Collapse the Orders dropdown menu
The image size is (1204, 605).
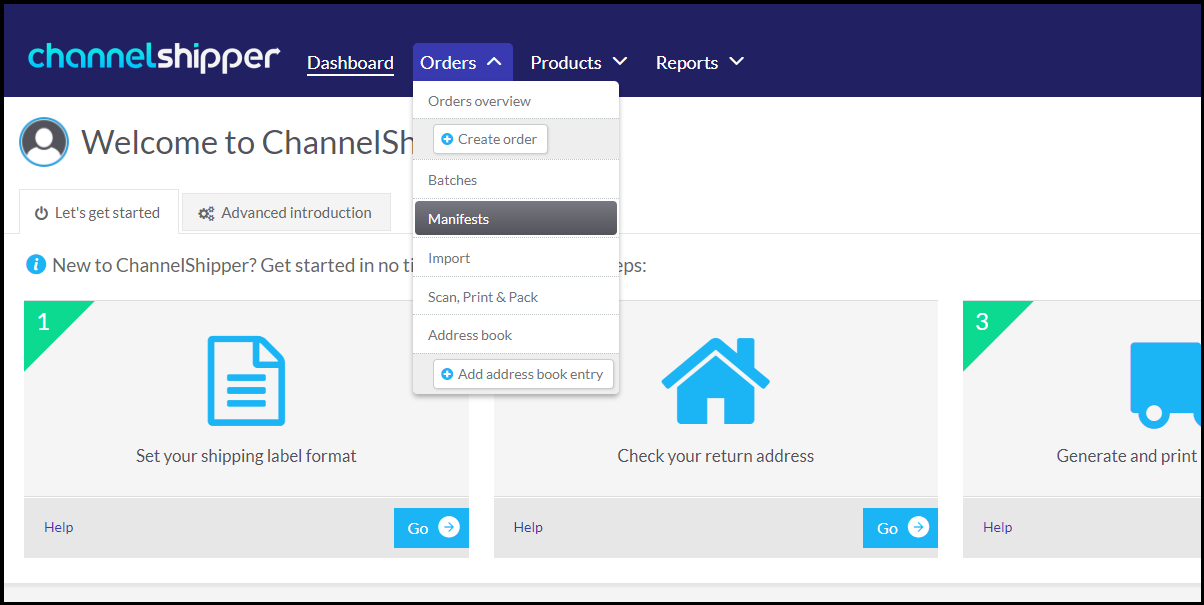tap(462, 62)
